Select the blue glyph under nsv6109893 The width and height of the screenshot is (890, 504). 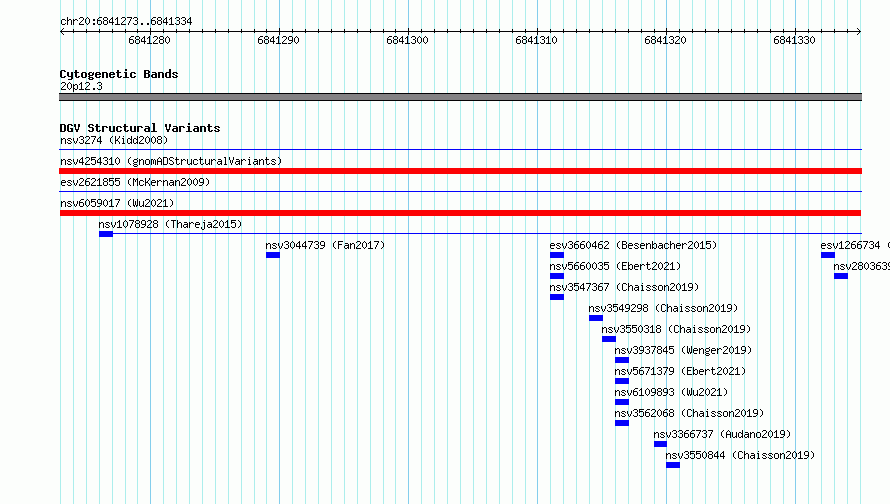[622, 402]
